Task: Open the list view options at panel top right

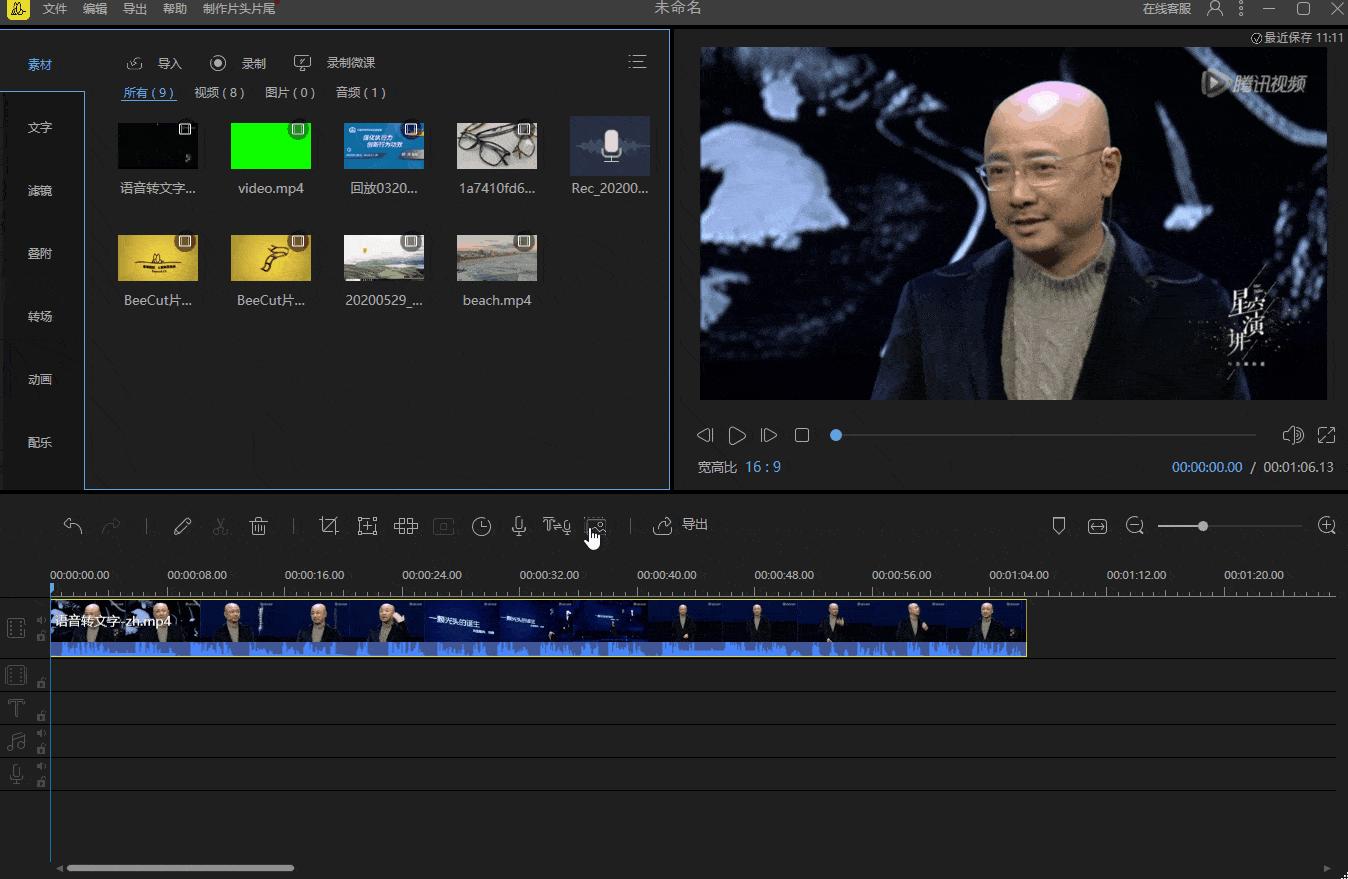Action: [637, 62]
